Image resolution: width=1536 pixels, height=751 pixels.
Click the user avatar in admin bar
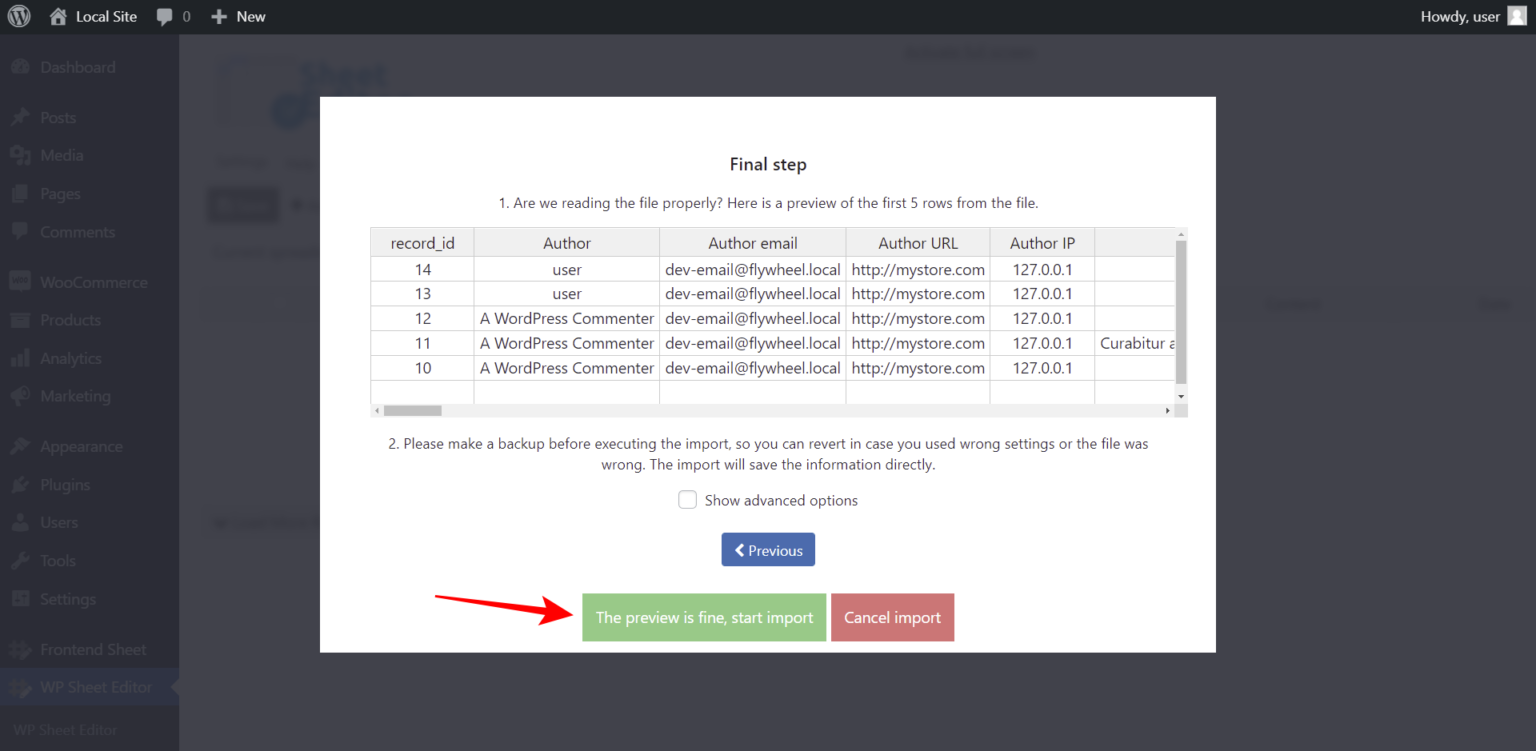click(x=1517, y=17)
